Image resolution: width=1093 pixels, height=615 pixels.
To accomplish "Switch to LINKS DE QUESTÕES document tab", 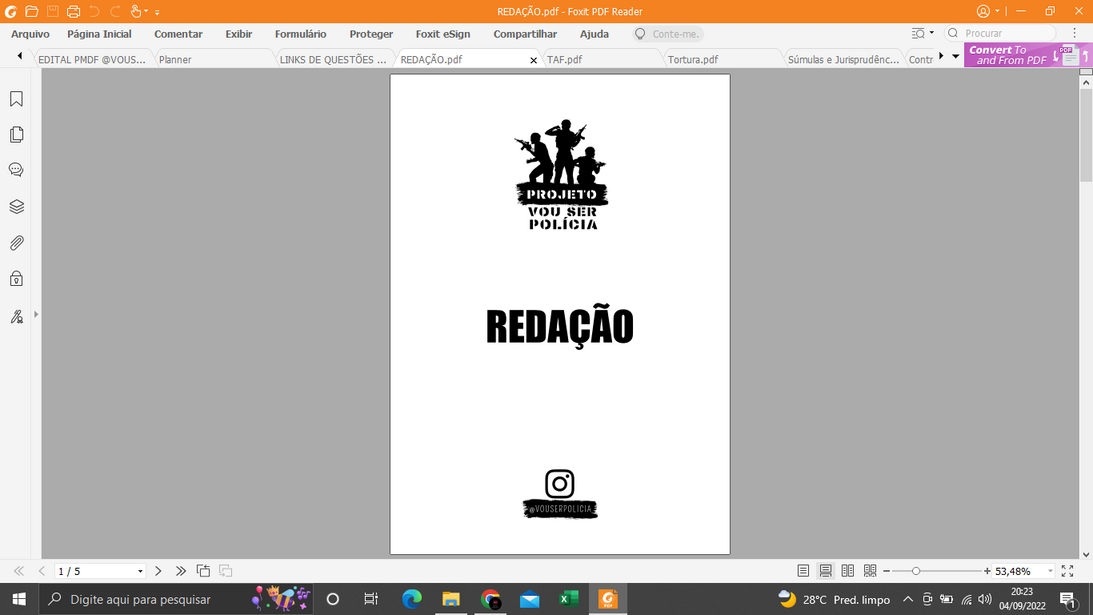I will point(334,59).
